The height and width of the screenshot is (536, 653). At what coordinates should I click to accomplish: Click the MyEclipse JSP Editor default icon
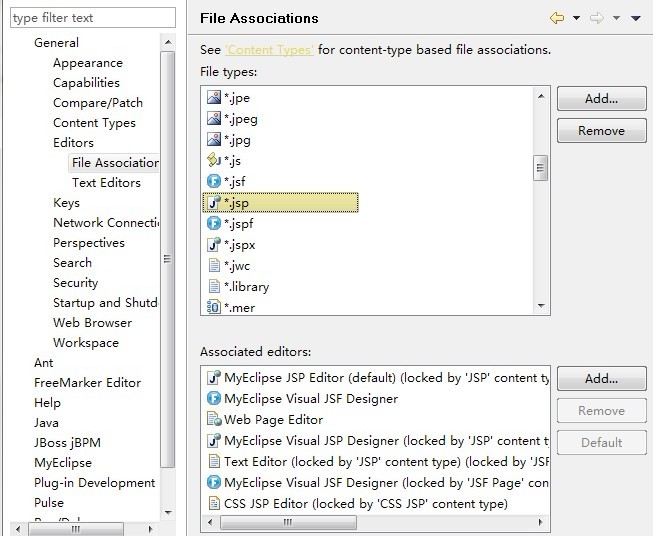[214, 377]
